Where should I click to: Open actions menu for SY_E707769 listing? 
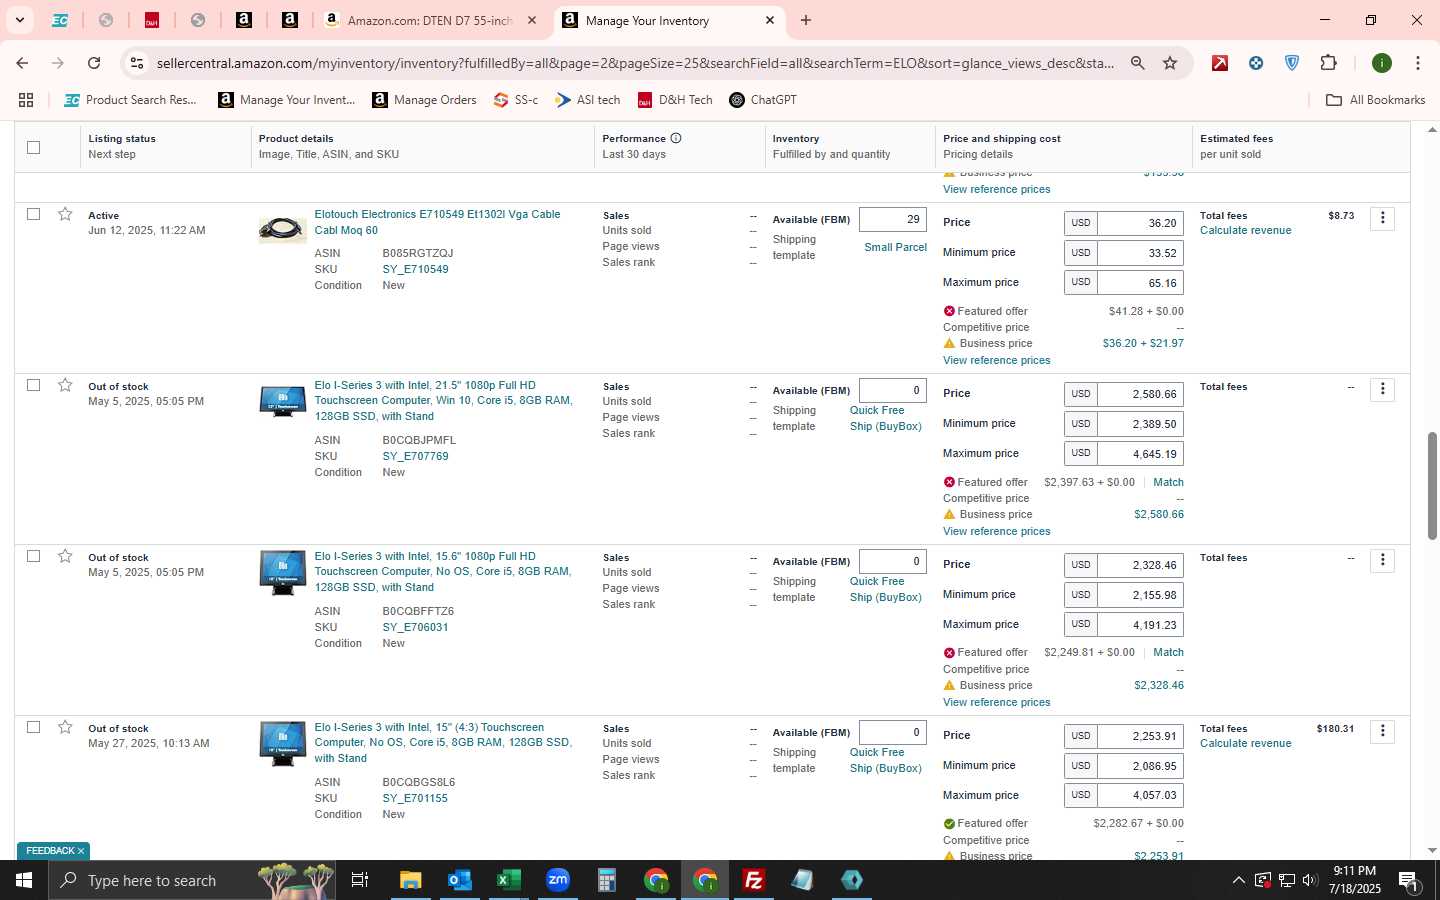tap(1382, 389)
